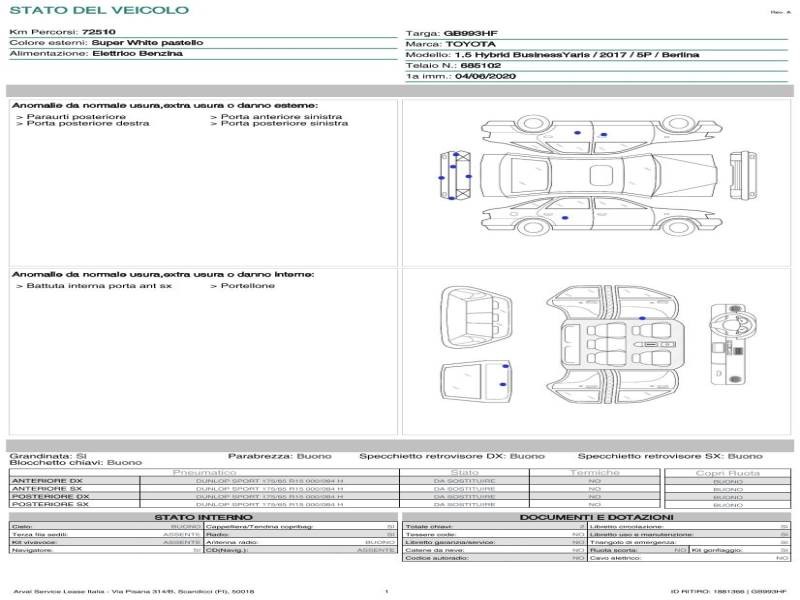Click the tailgate diagram with two blue markers

point(476,383)
